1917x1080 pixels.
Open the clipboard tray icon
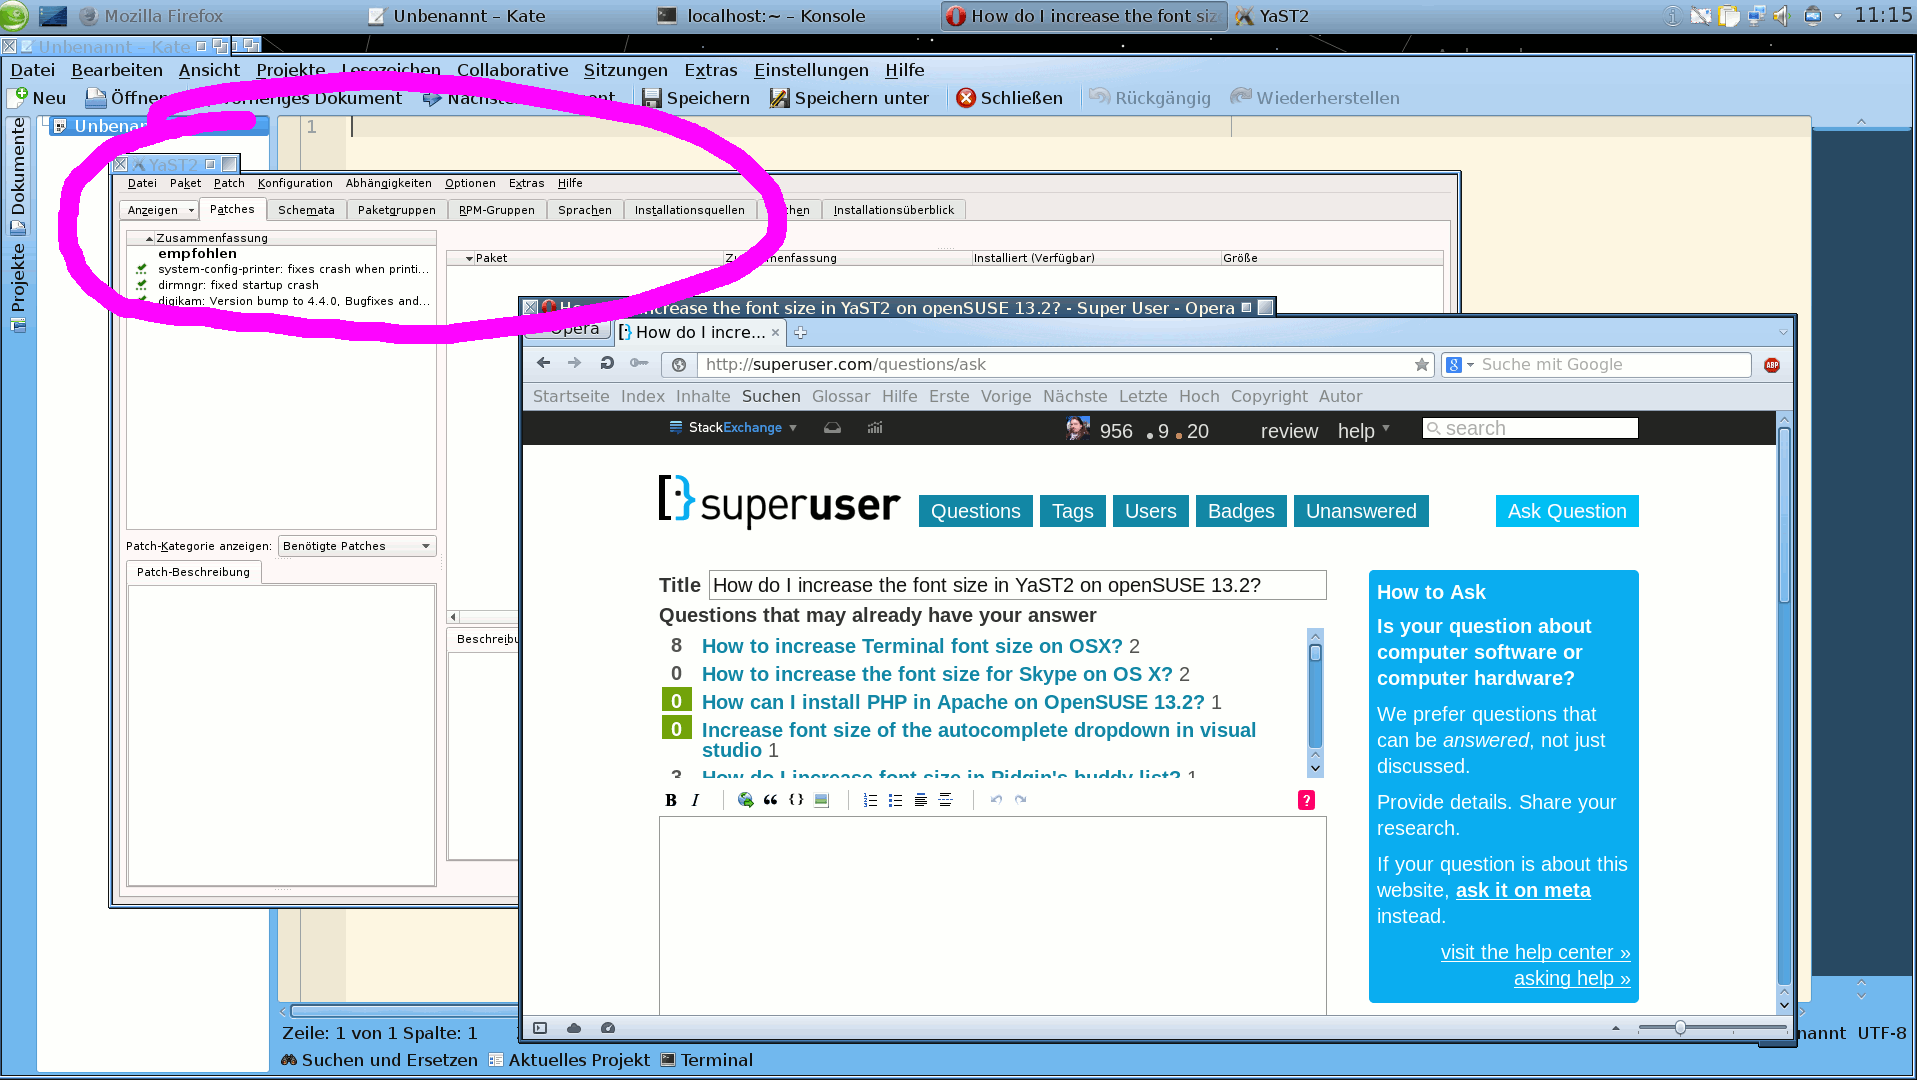click(1728, 16)
